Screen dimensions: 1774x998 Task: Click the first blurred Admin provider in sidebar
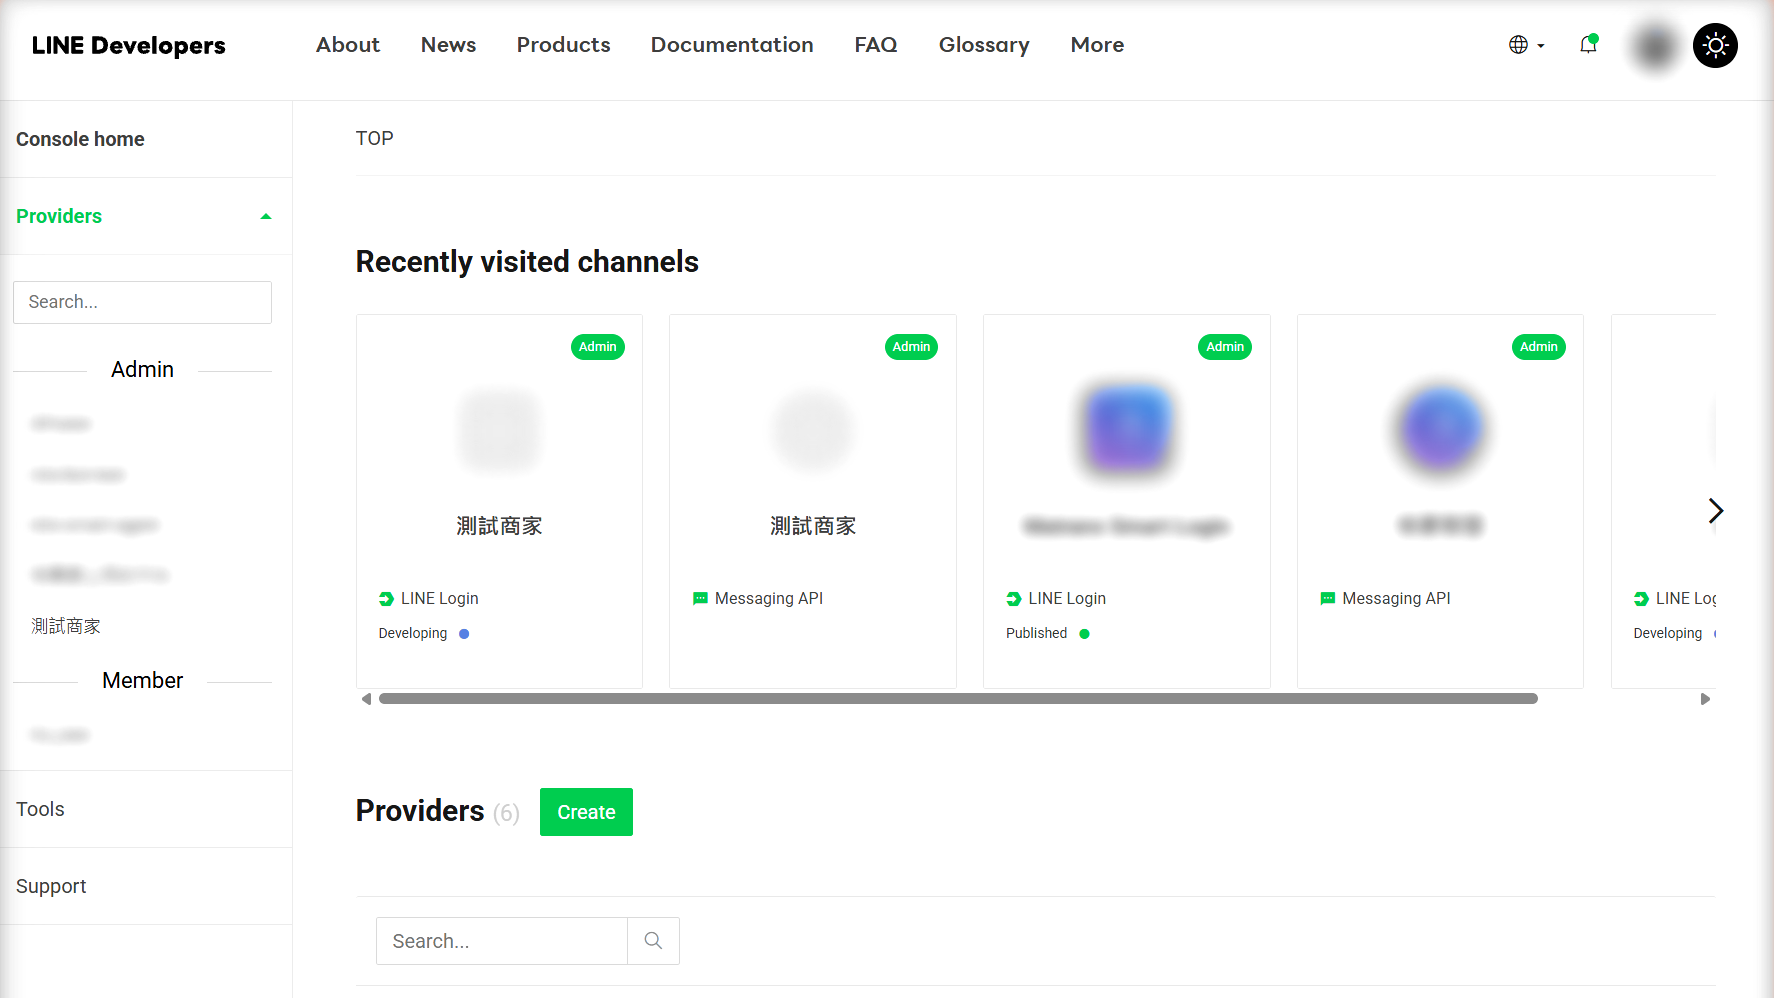coord(61,424)
